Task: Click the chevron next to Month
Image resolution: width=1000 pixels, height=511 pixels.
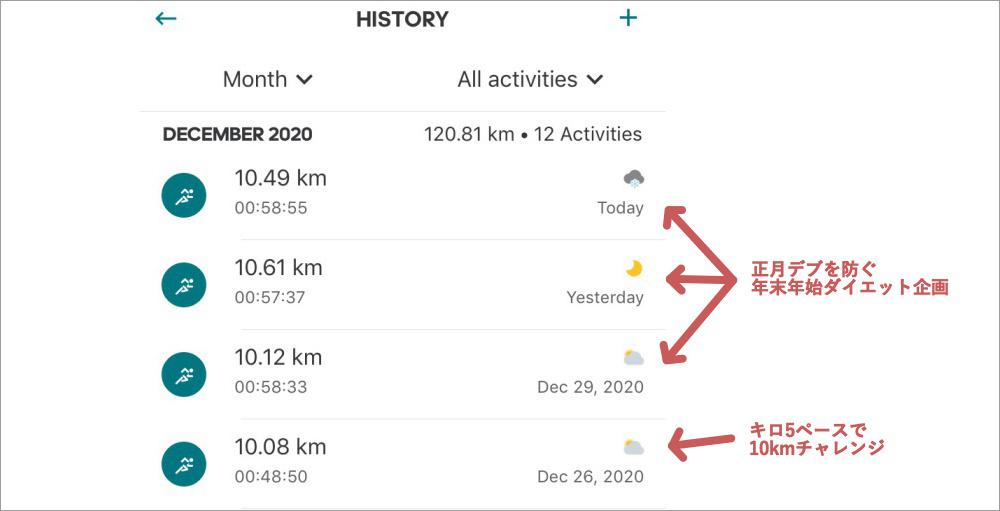Action: (305, 80)
